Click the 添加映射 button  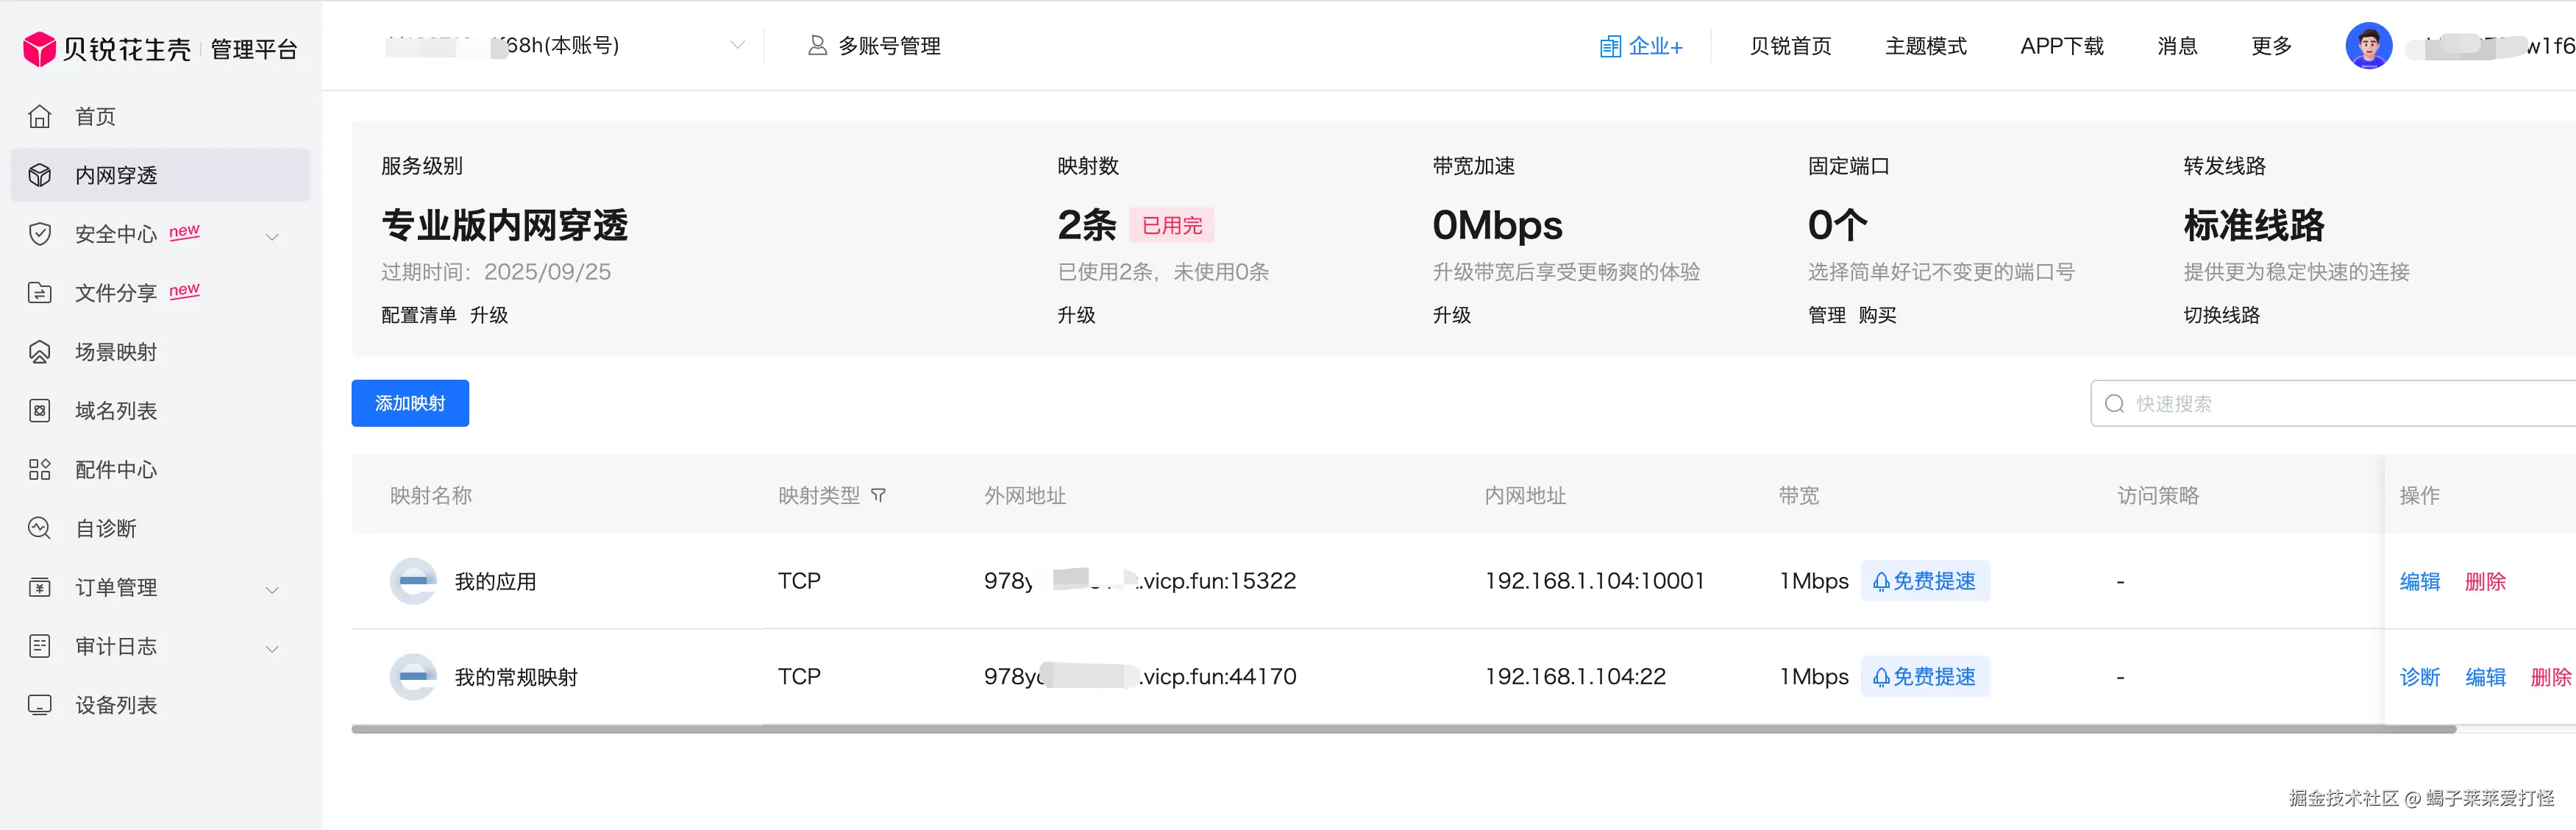point(410,403)
